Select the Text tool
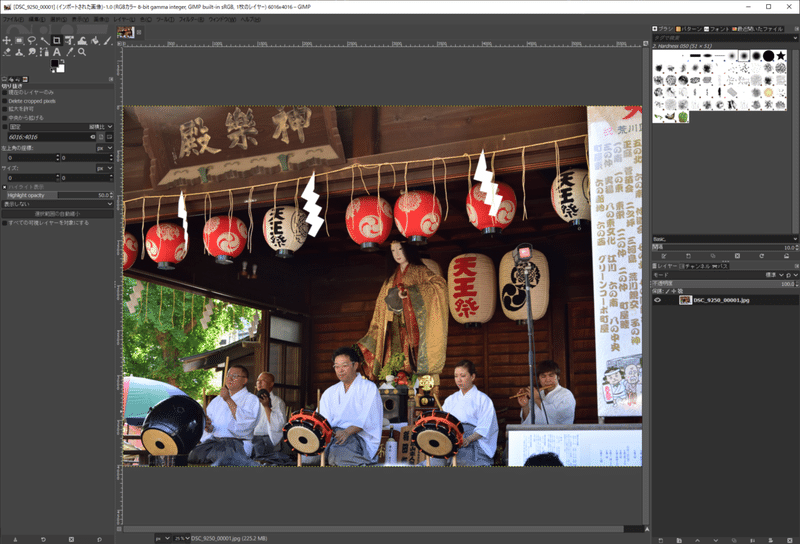 (x=57, y=52)
